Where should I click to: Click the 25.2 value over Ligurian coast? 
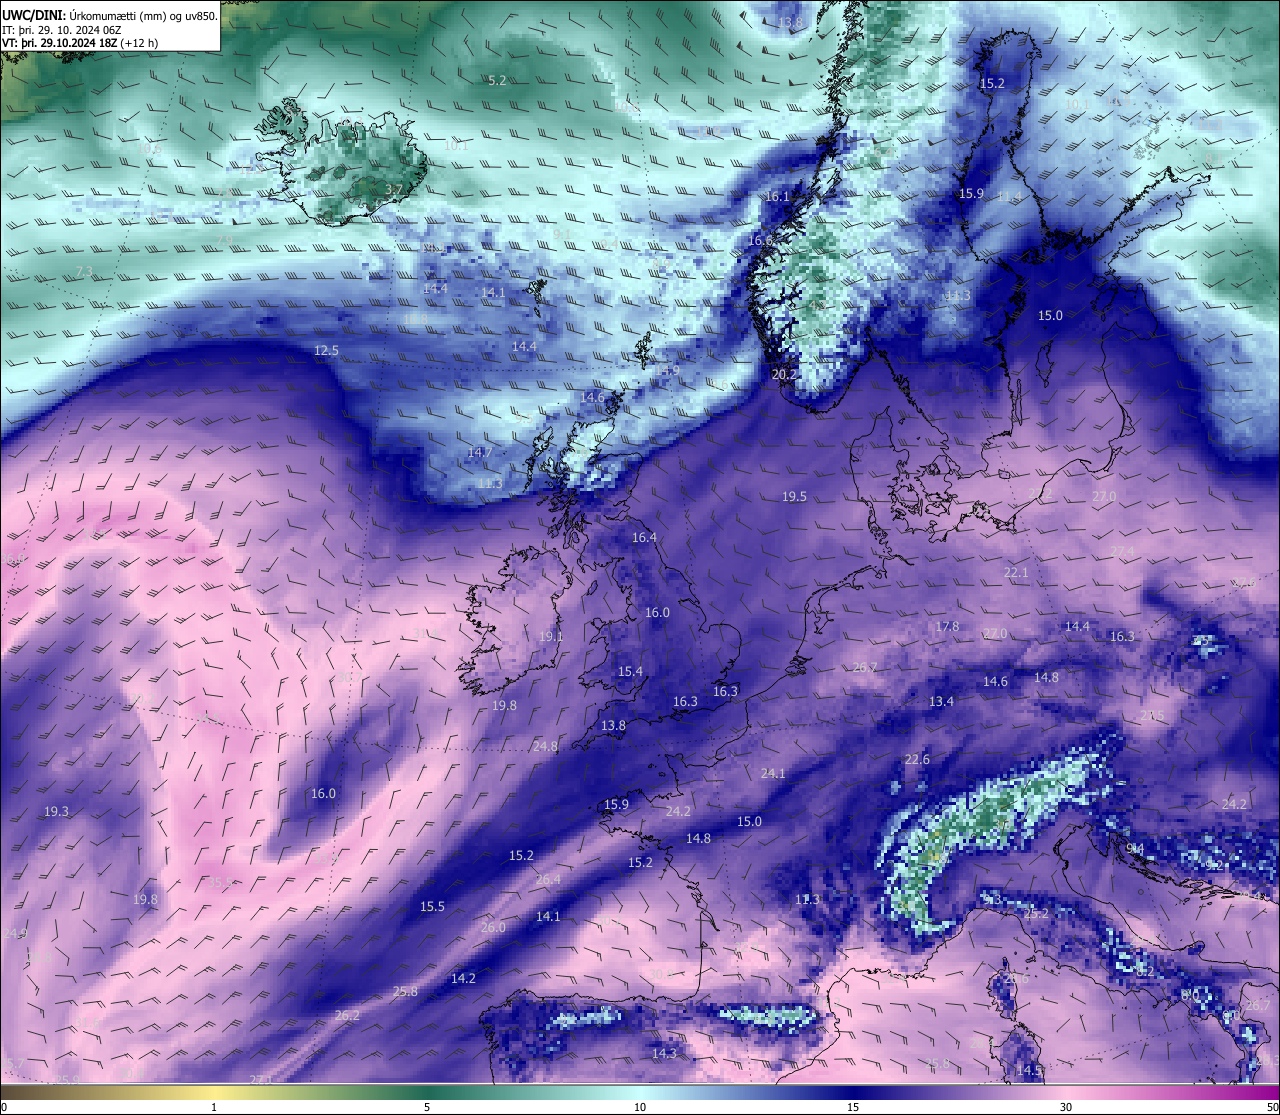coord(1036,914)
